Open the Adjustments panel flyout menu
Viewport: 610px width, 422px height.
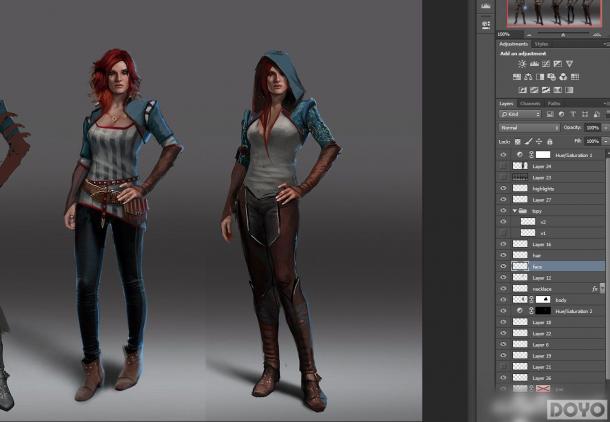coord(606,44)
